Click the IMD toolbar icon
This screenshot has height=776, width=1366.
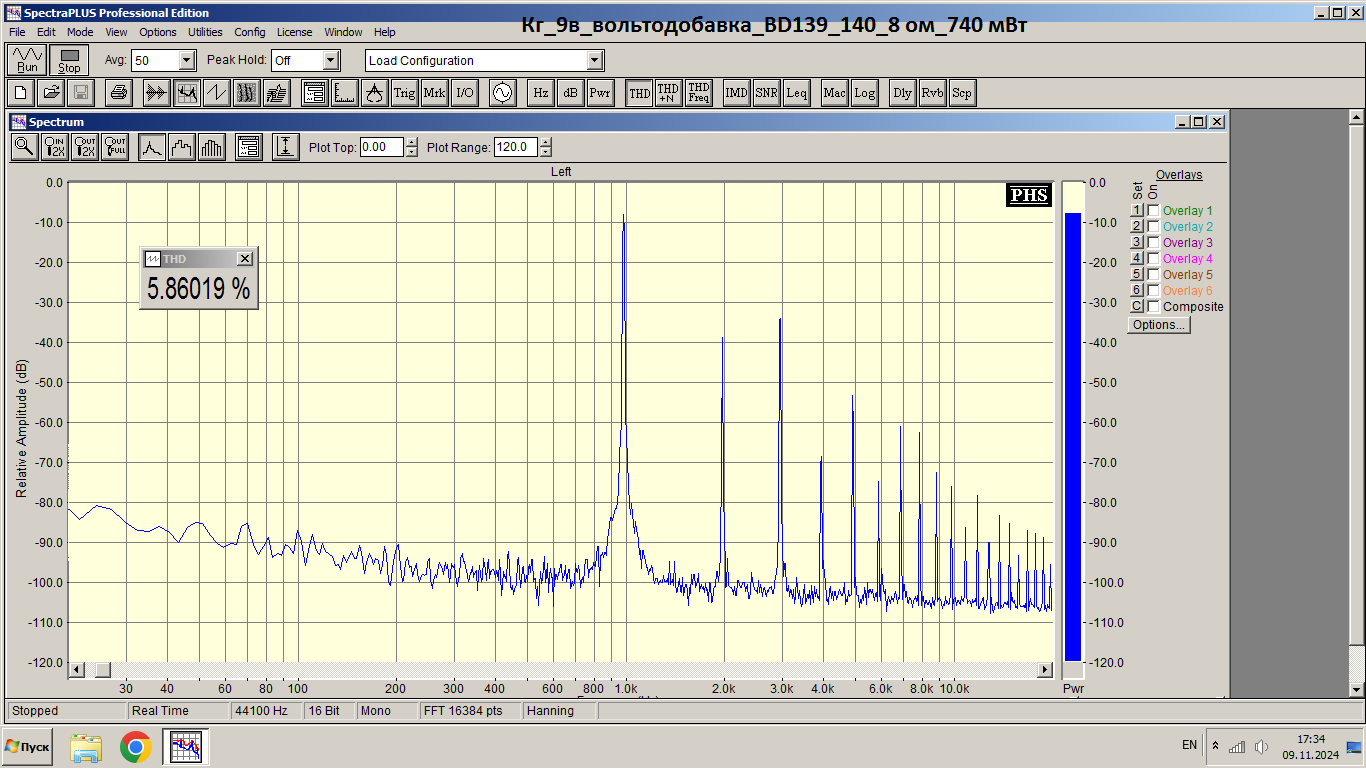tap(736, 93)
